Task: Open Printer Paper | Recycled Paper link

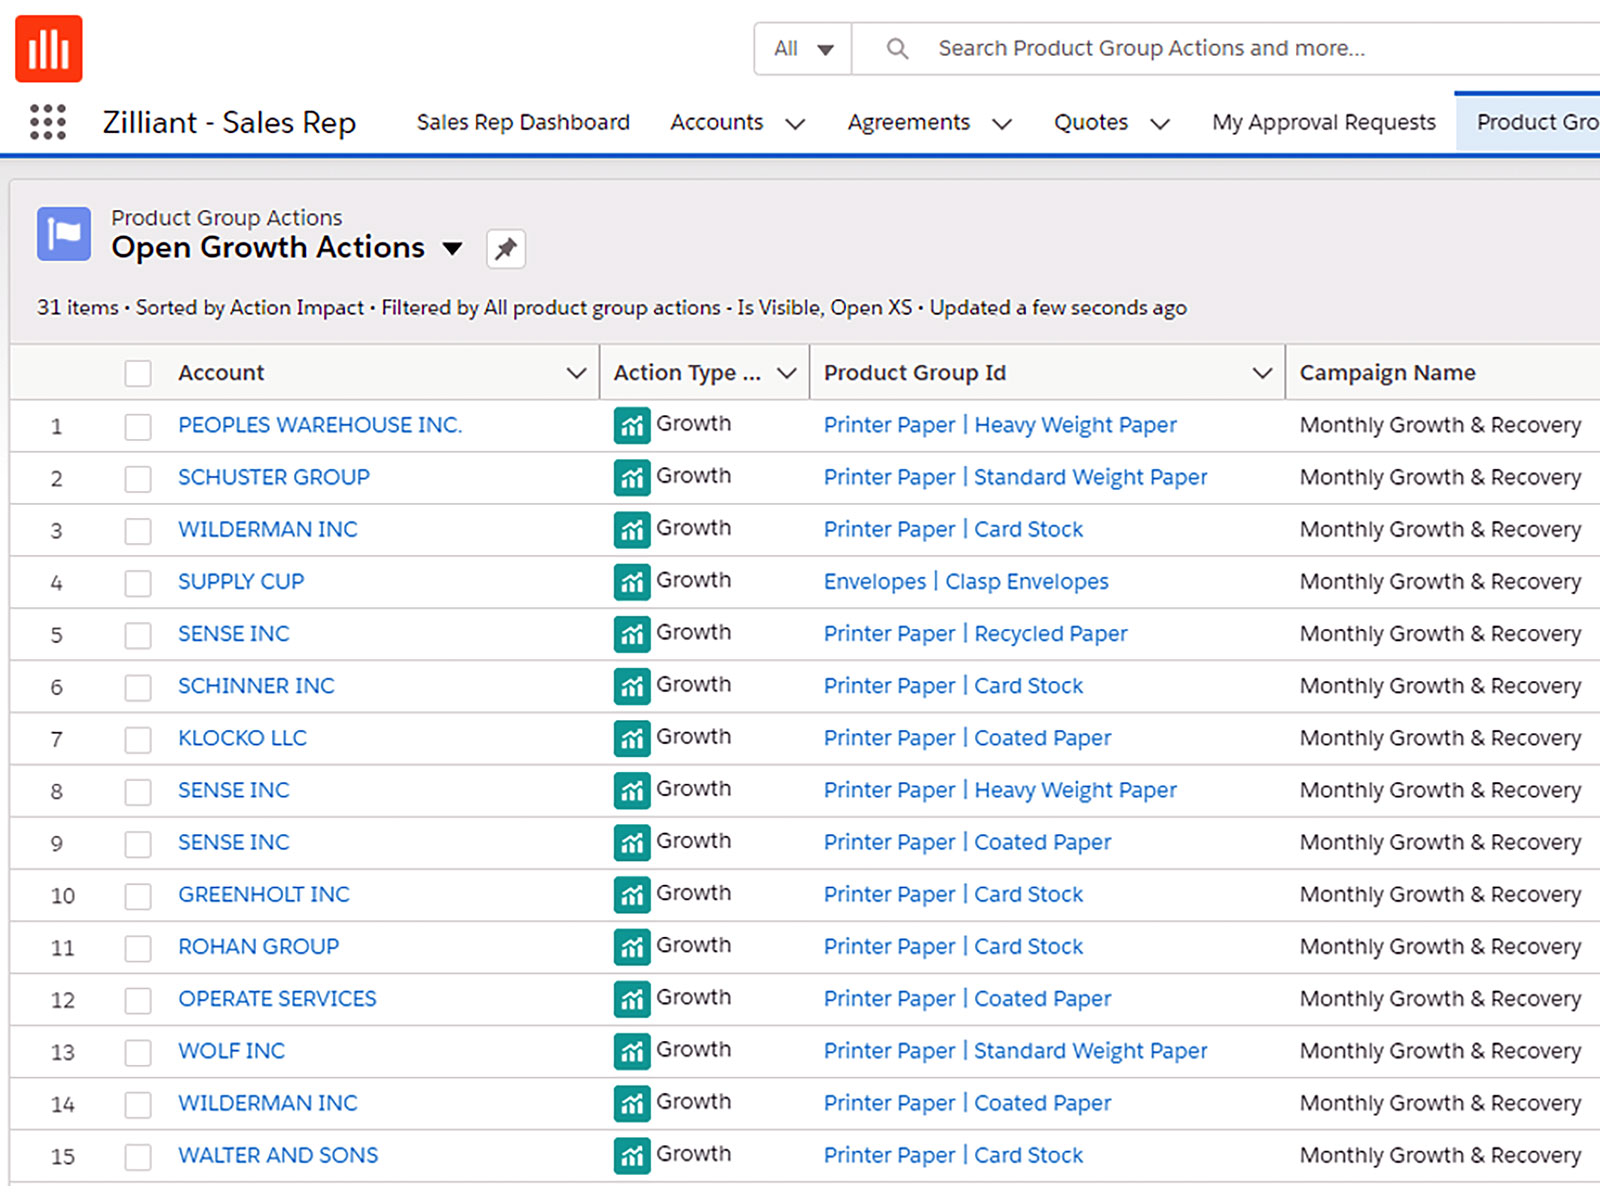Action: [x=975, y=634]
